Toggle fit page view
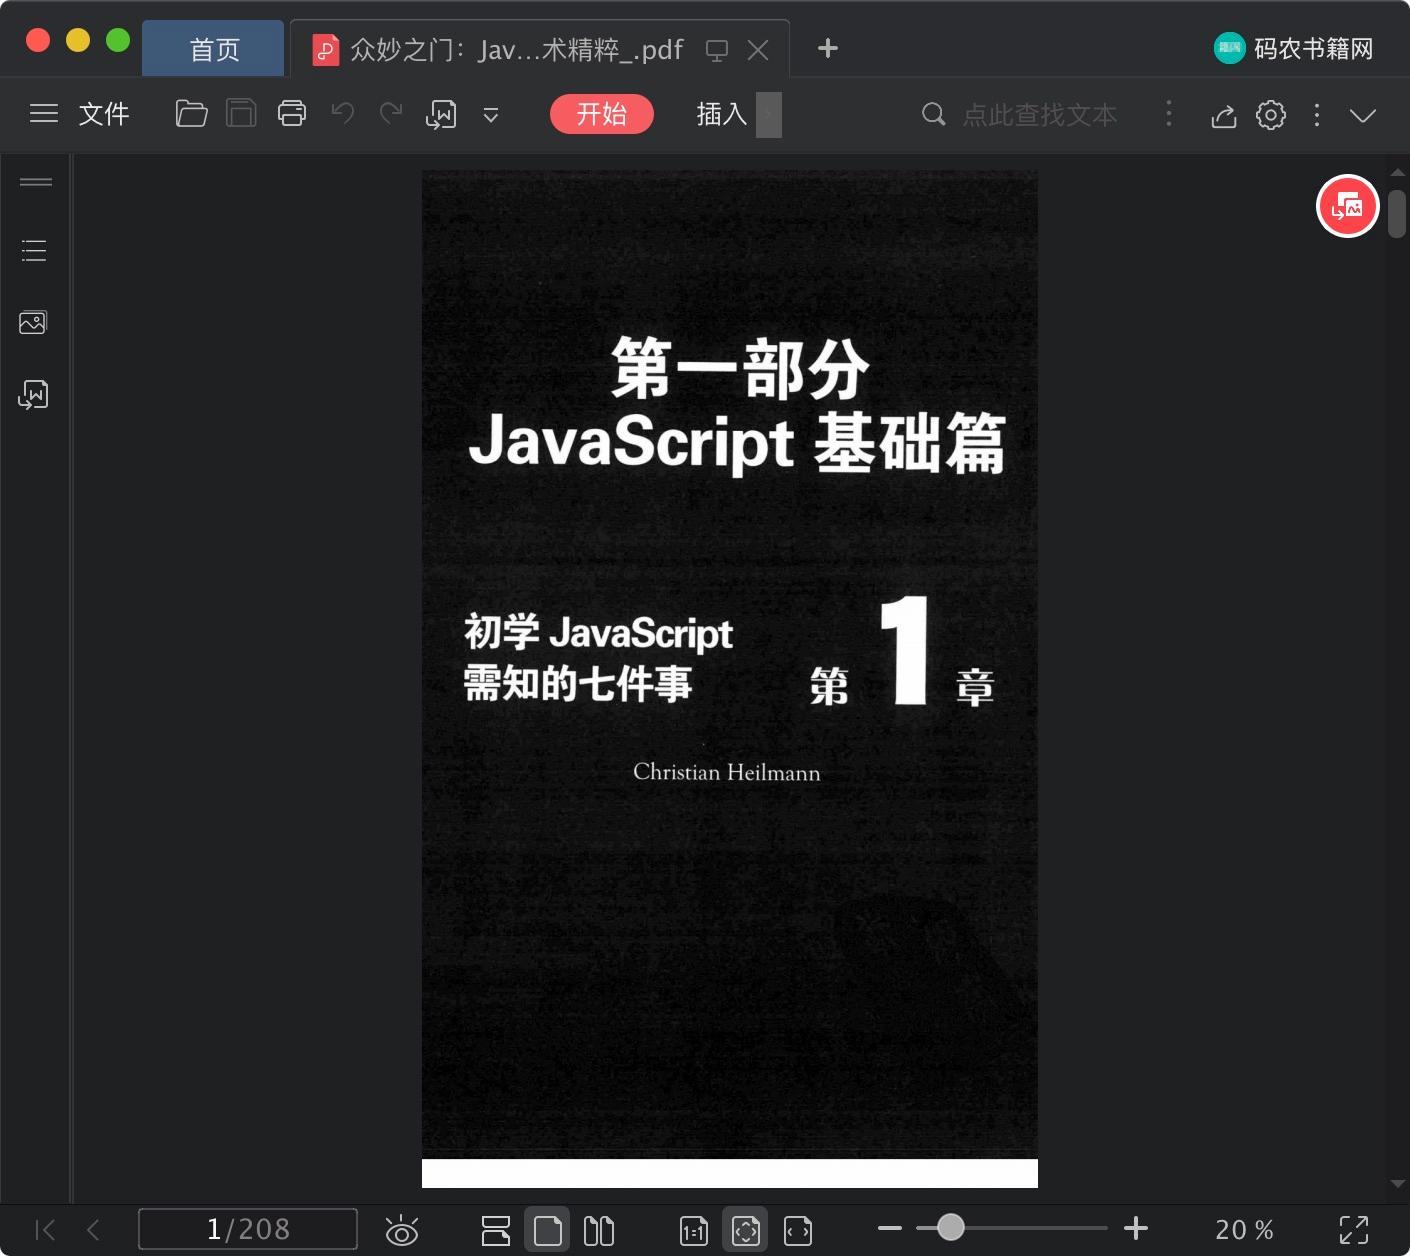 (745, 1230)
